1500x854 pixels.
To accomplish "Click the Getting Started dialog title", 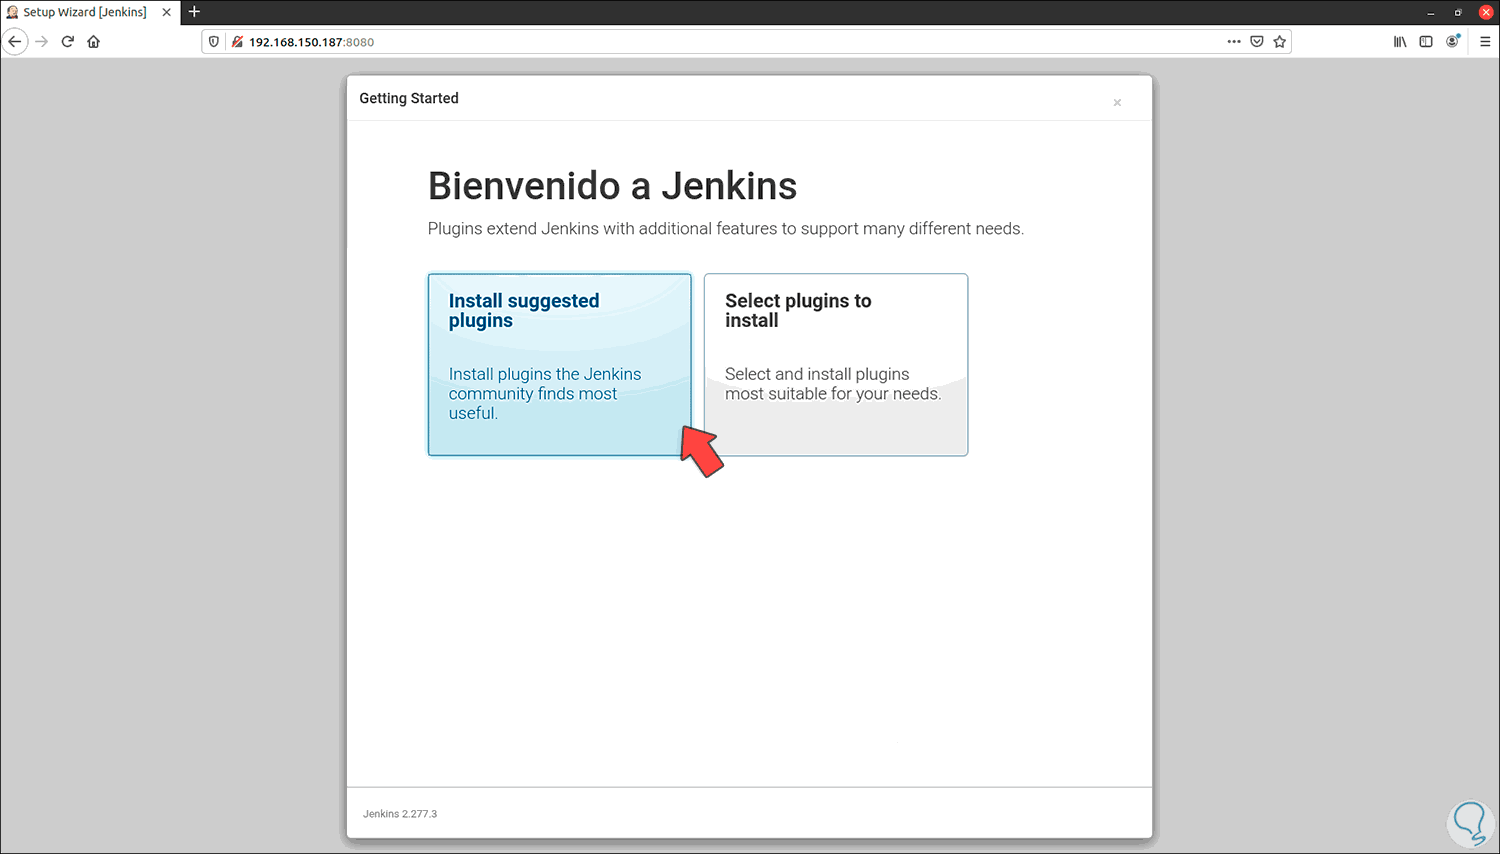I will click(409, 98).
